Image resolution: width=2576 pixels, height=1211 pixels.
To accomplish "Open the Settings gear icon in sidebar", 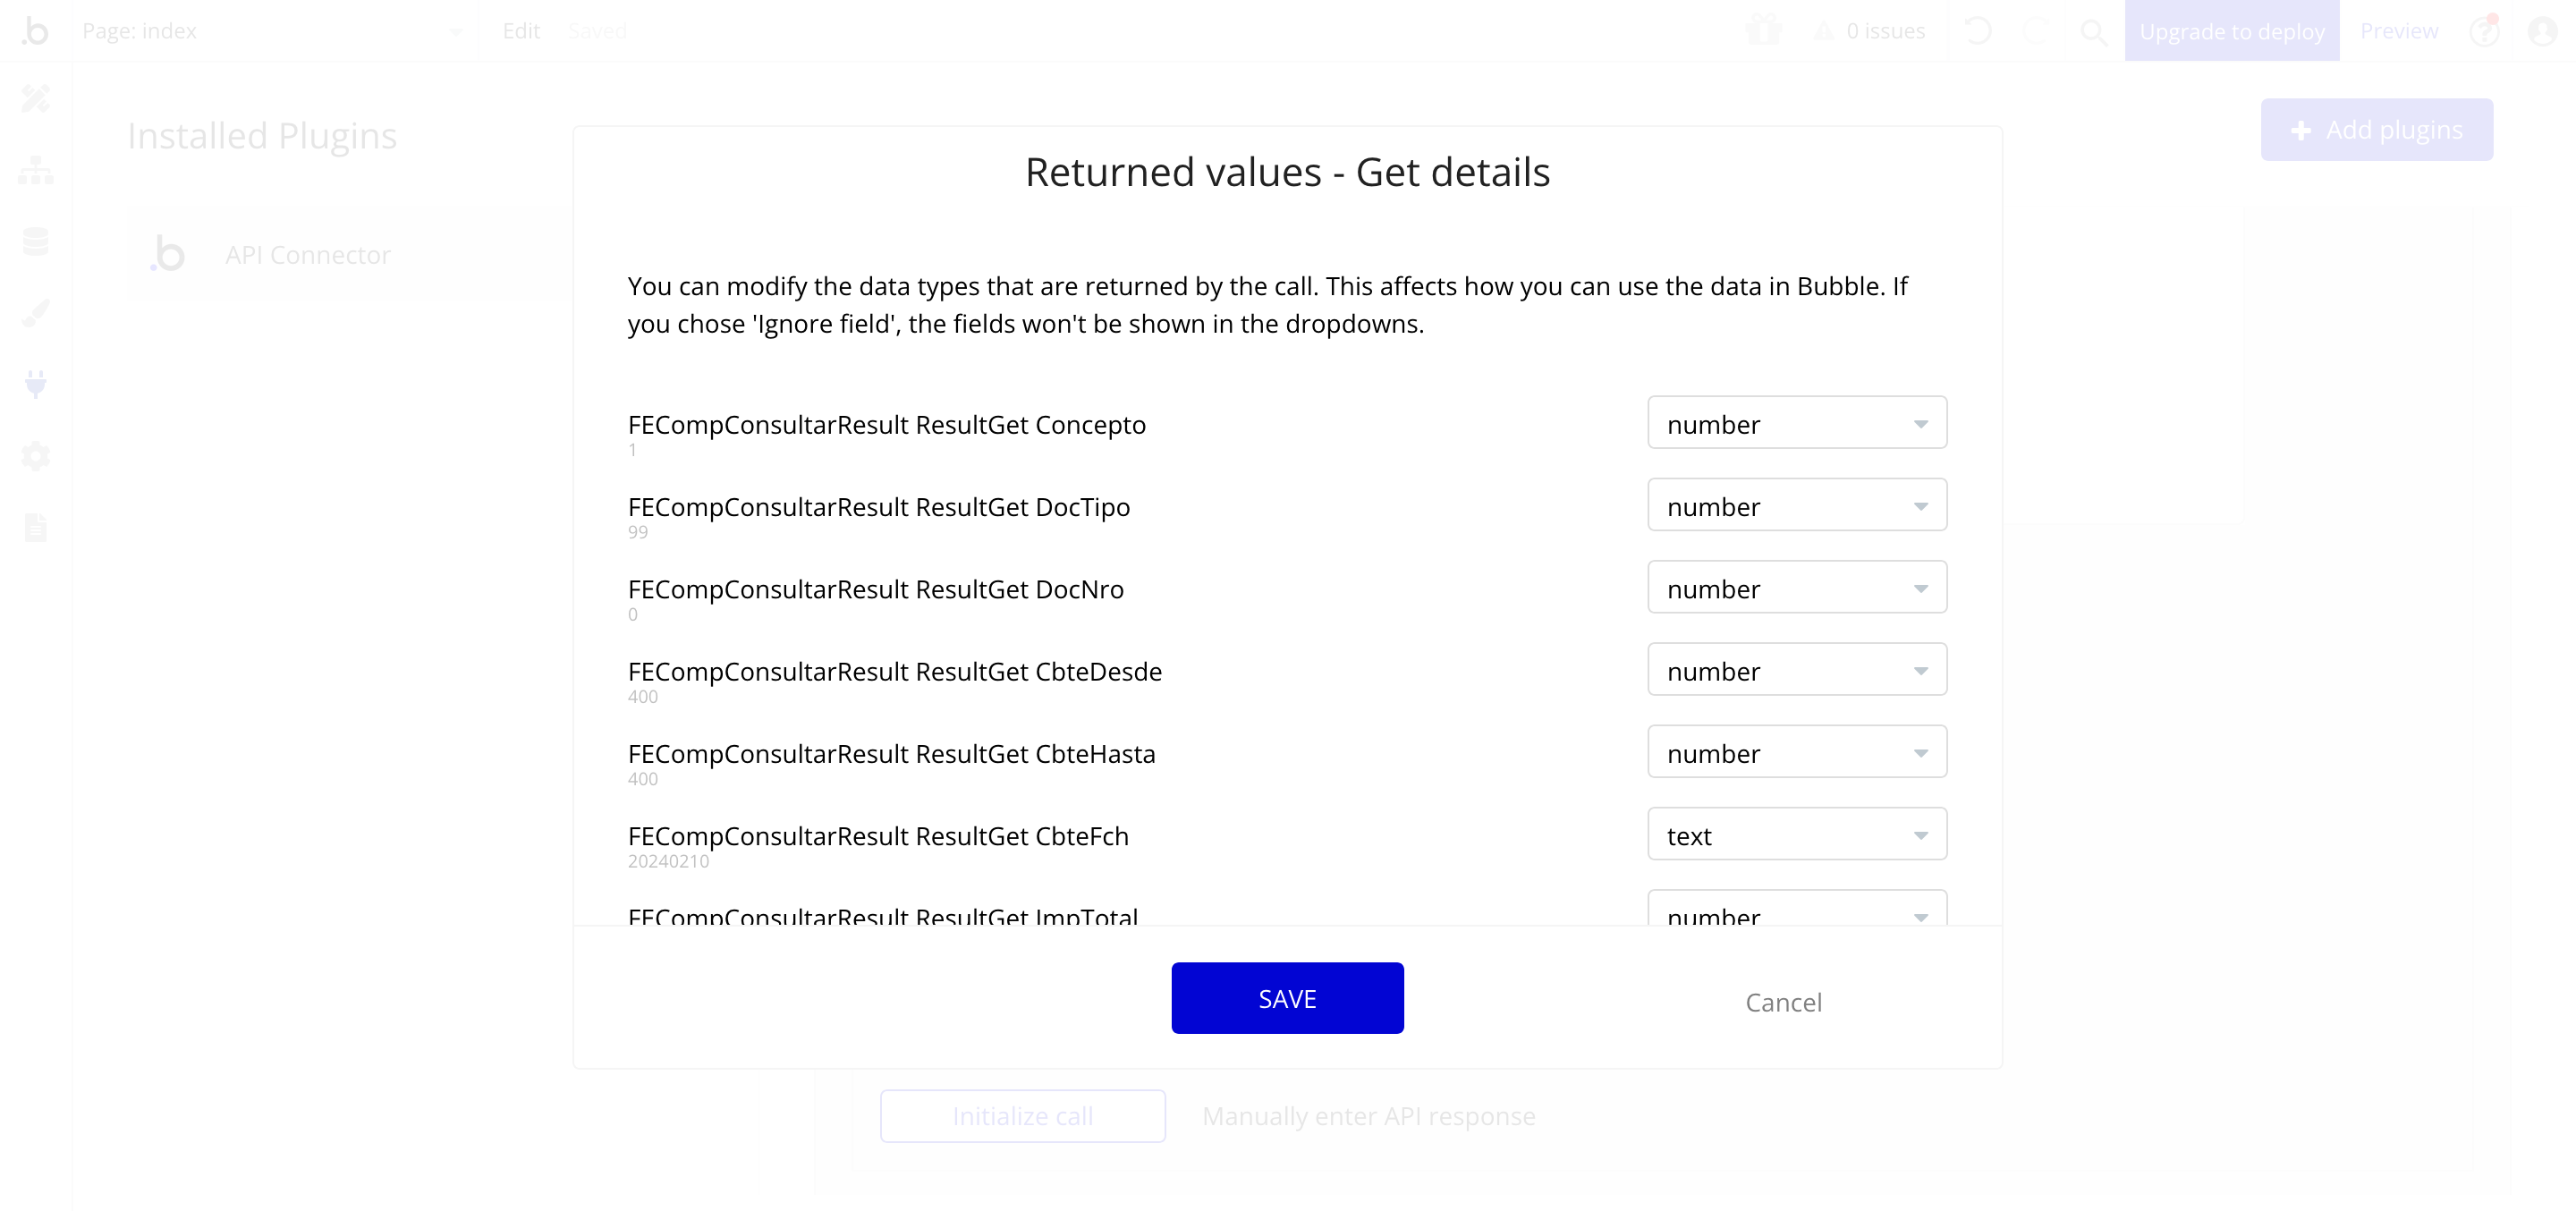I will tap(36, 456).
